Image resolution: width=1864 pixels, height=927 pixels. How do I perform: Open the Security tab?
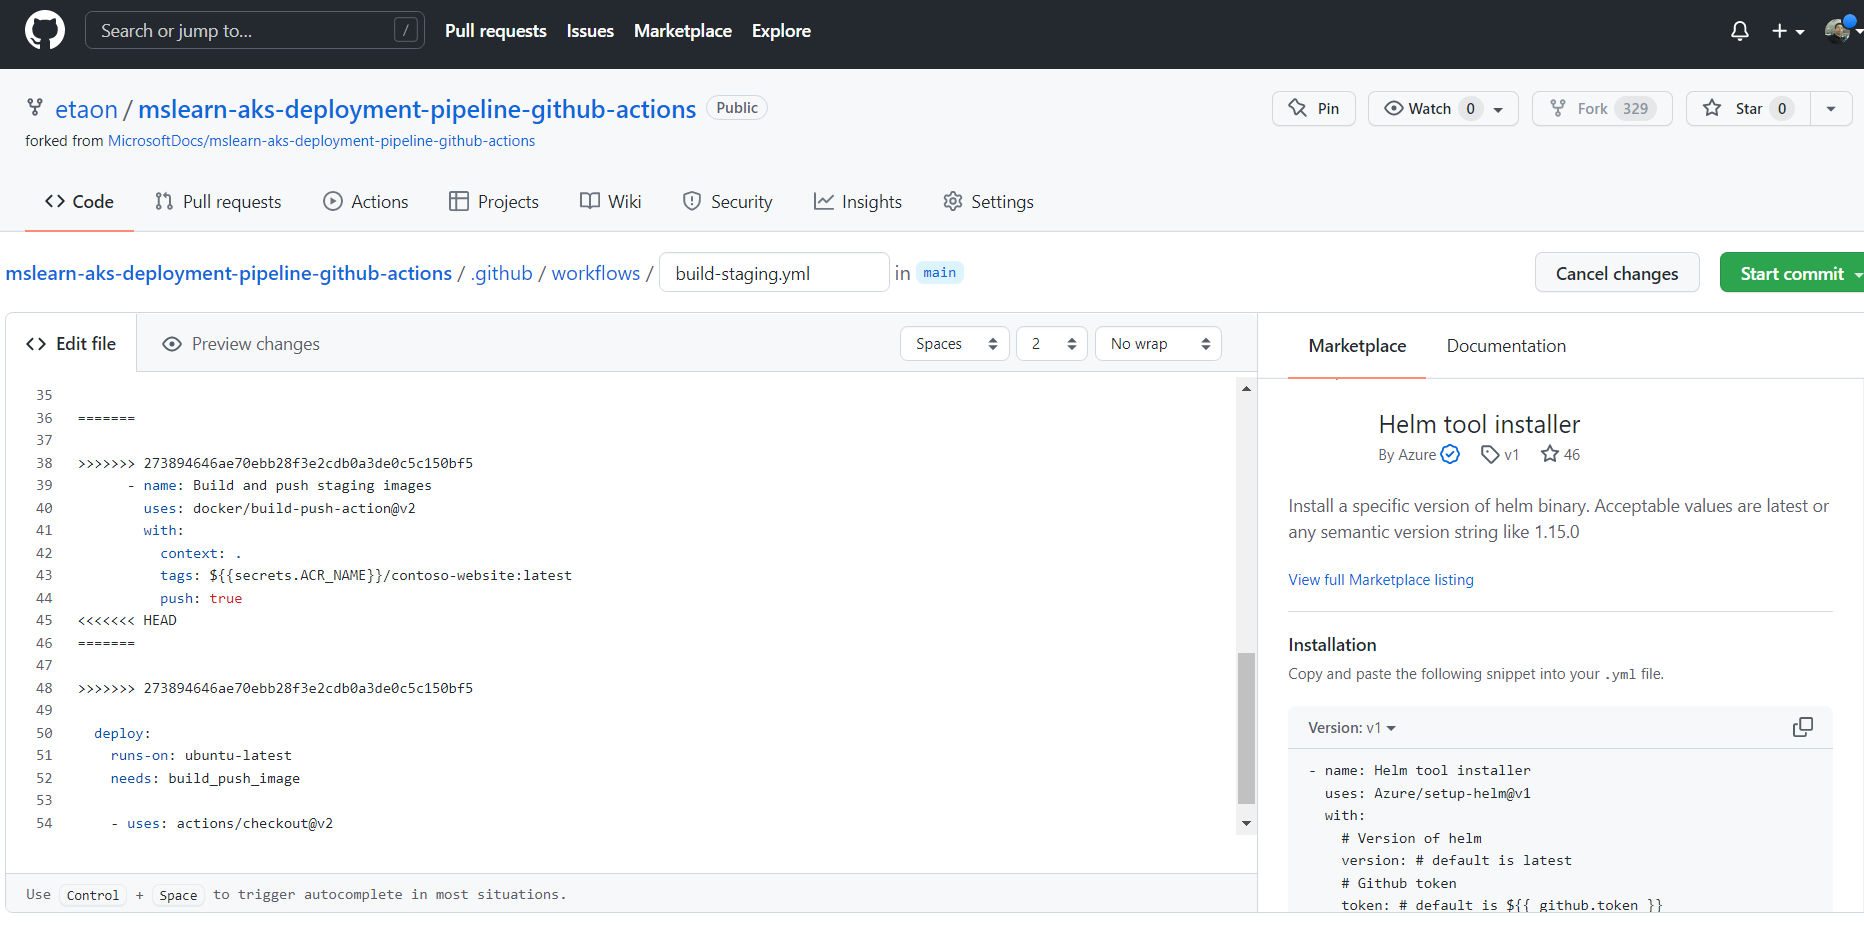click(x=727, y=202)
